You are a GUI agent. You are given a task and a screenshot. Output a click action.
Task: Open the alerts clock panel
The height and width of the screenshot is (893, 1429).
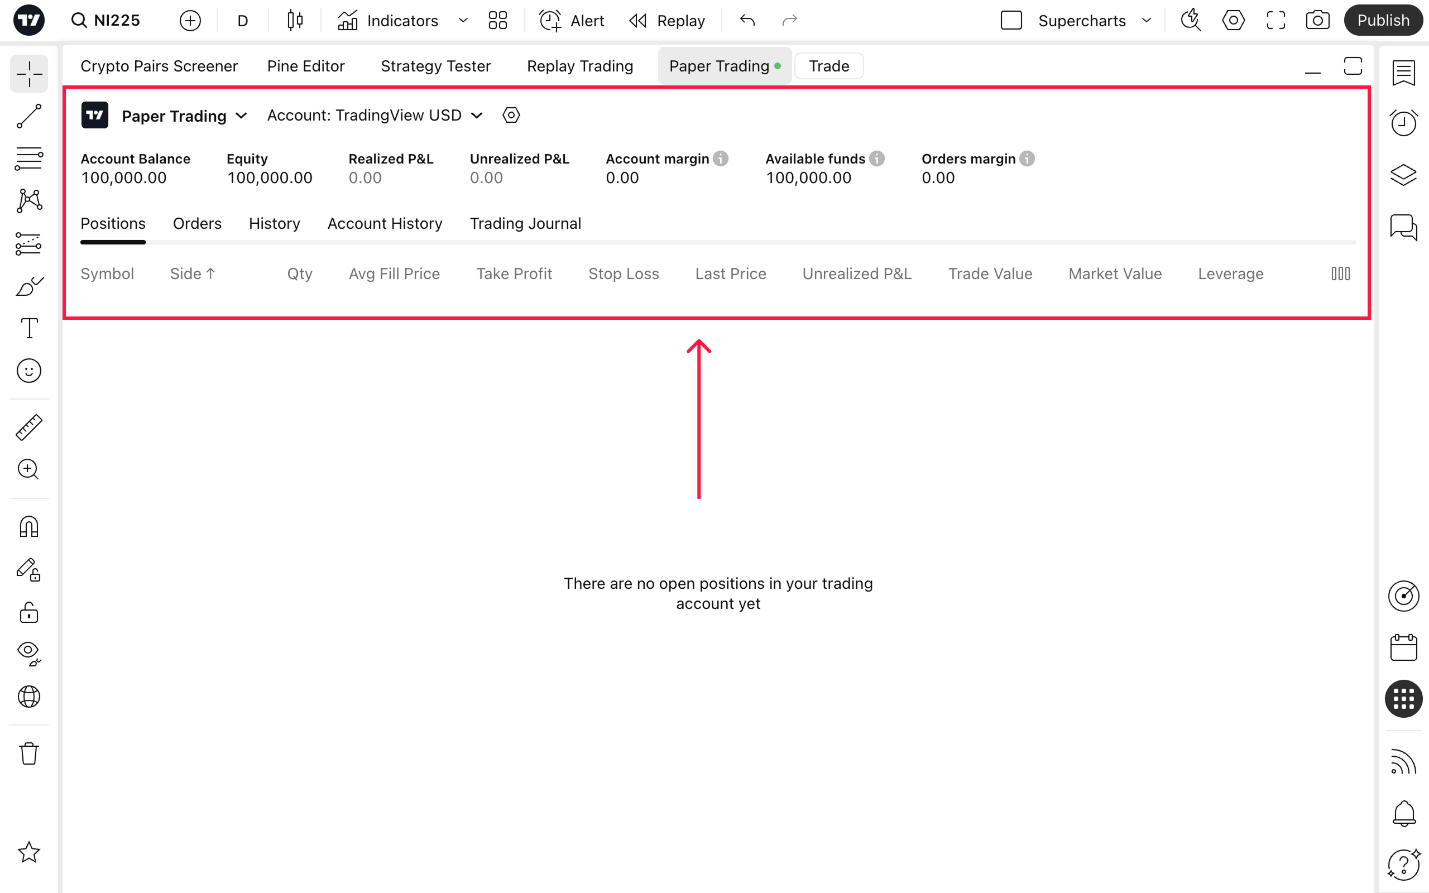click(1404, 123)
